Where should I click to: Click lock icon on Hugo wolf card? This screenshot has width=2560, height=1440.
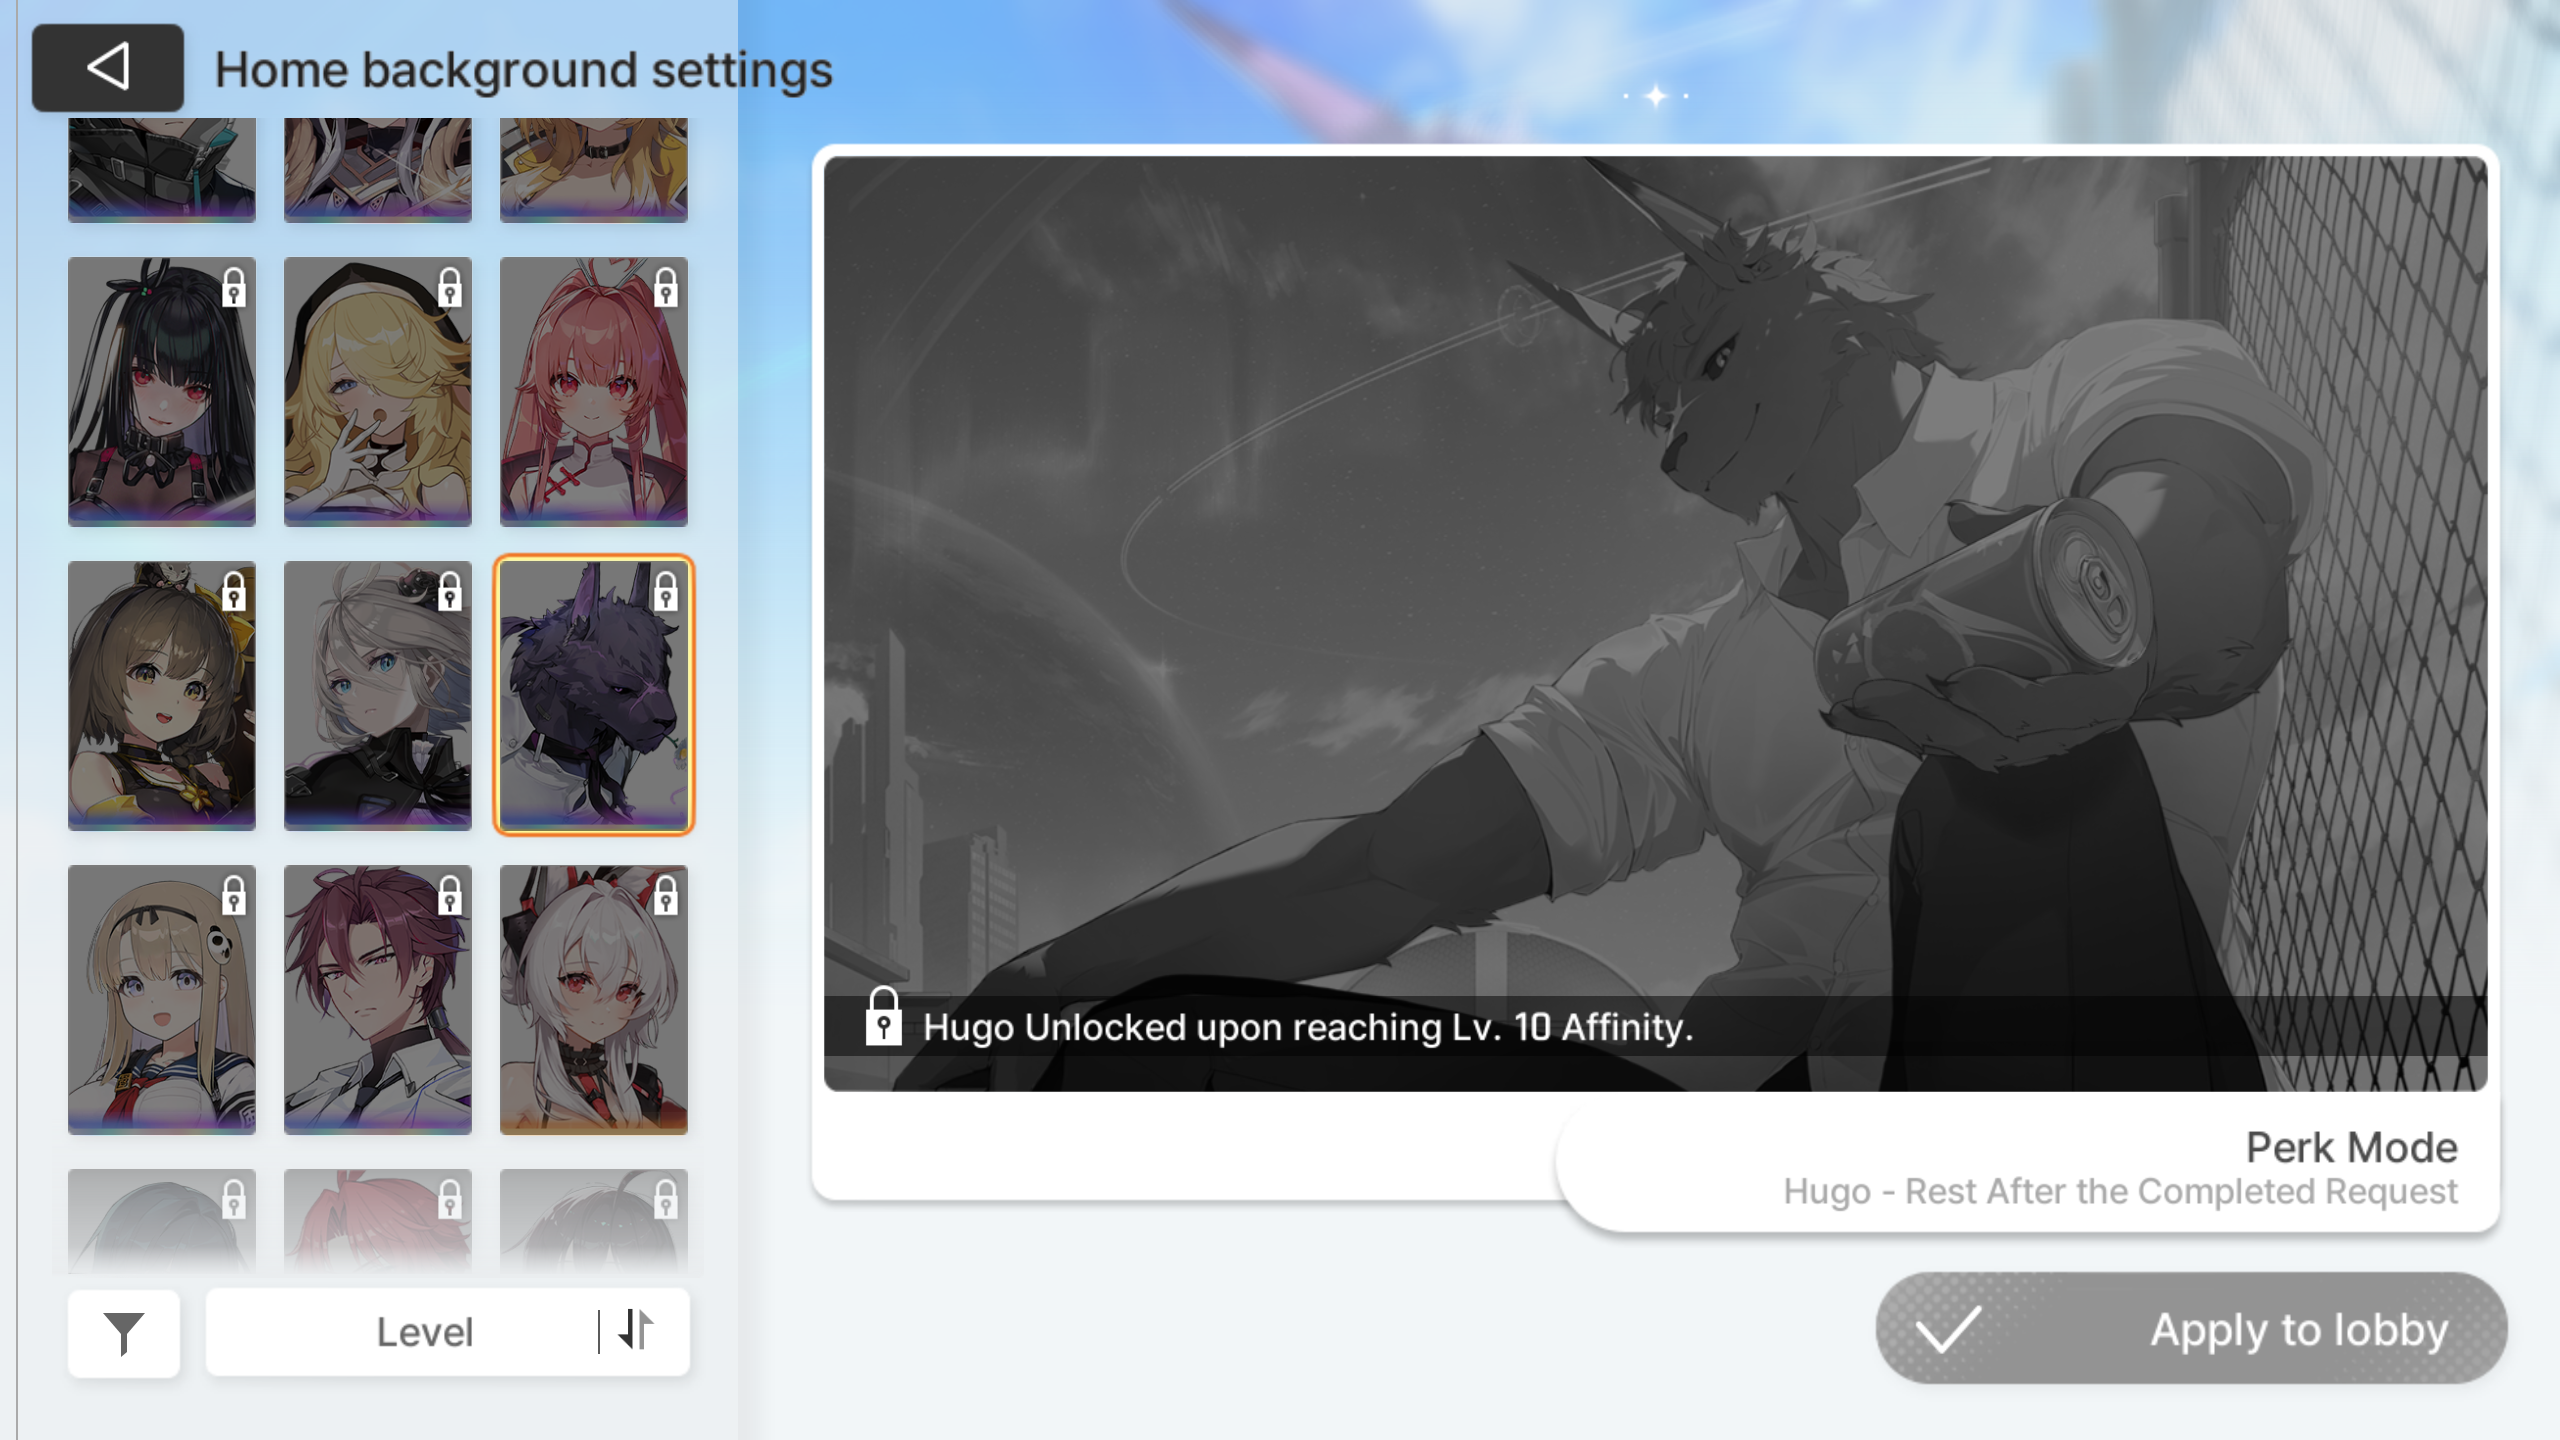(x=666, y=592)
